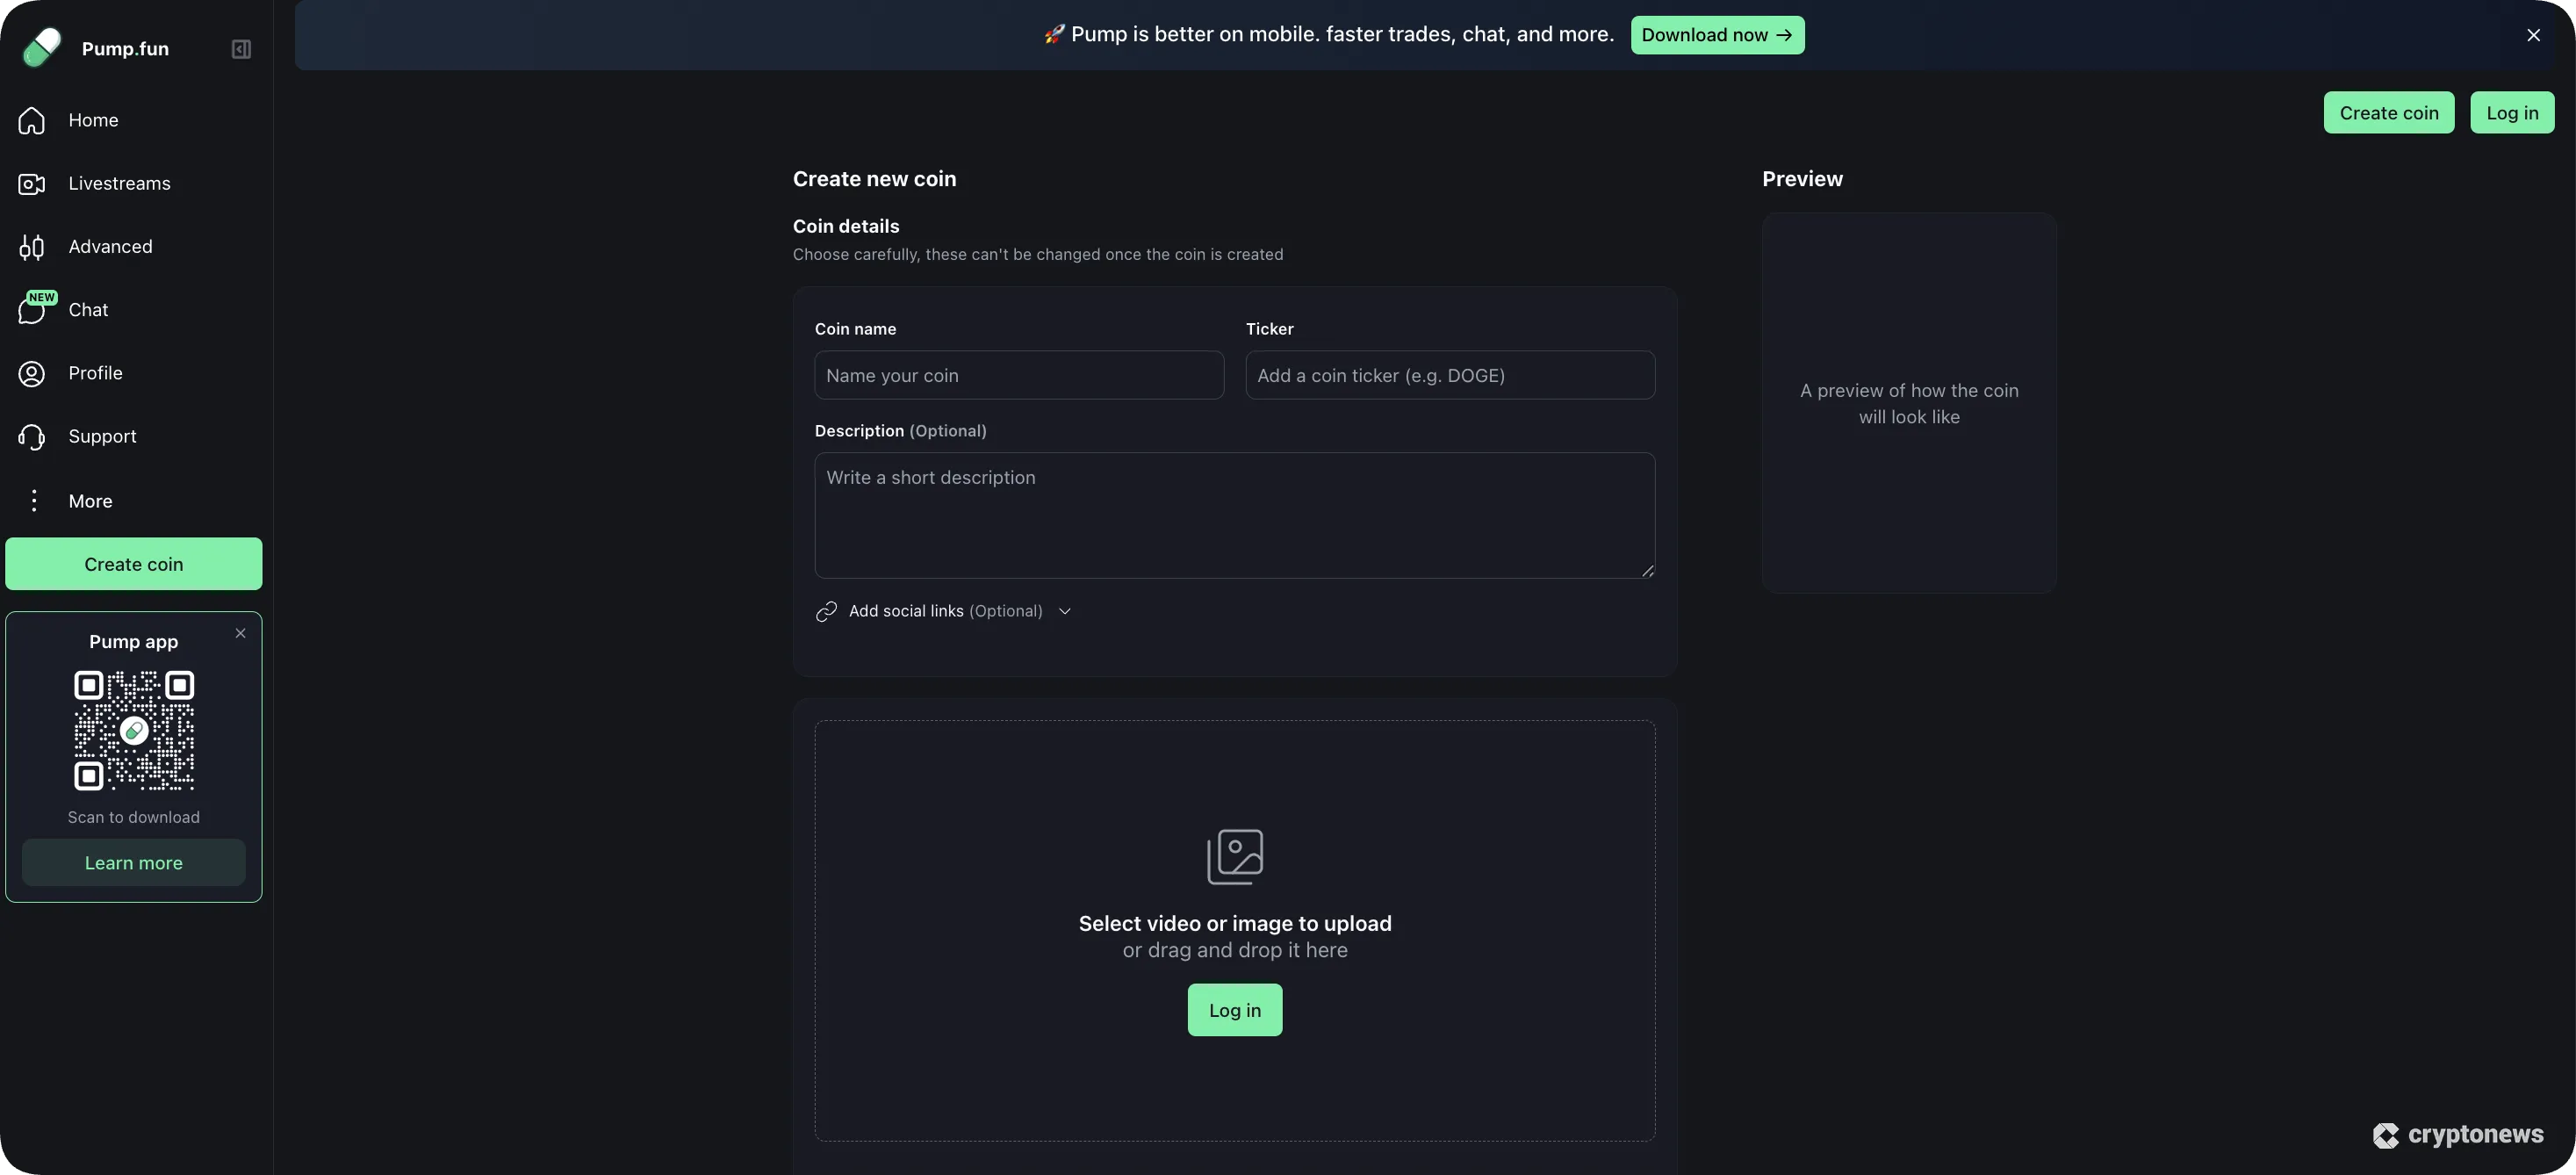Open the Home sidebar icon
2576x1175 pixels.
(31, 120)
